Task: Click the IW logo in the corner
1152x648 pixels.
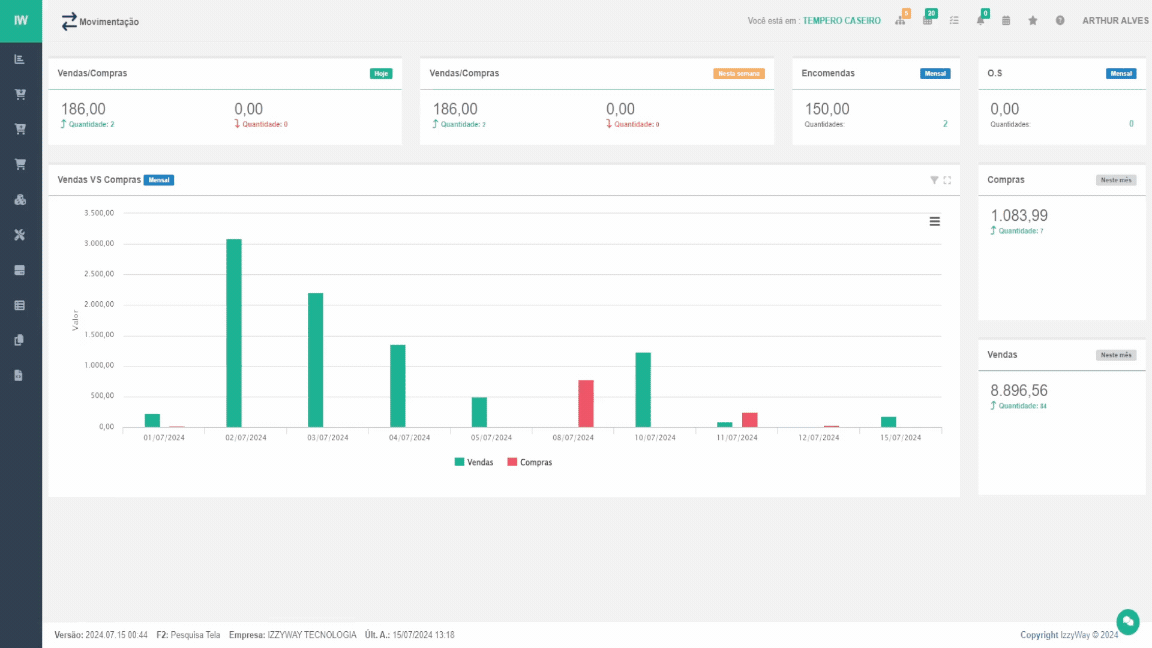Action: click(21, 21)
